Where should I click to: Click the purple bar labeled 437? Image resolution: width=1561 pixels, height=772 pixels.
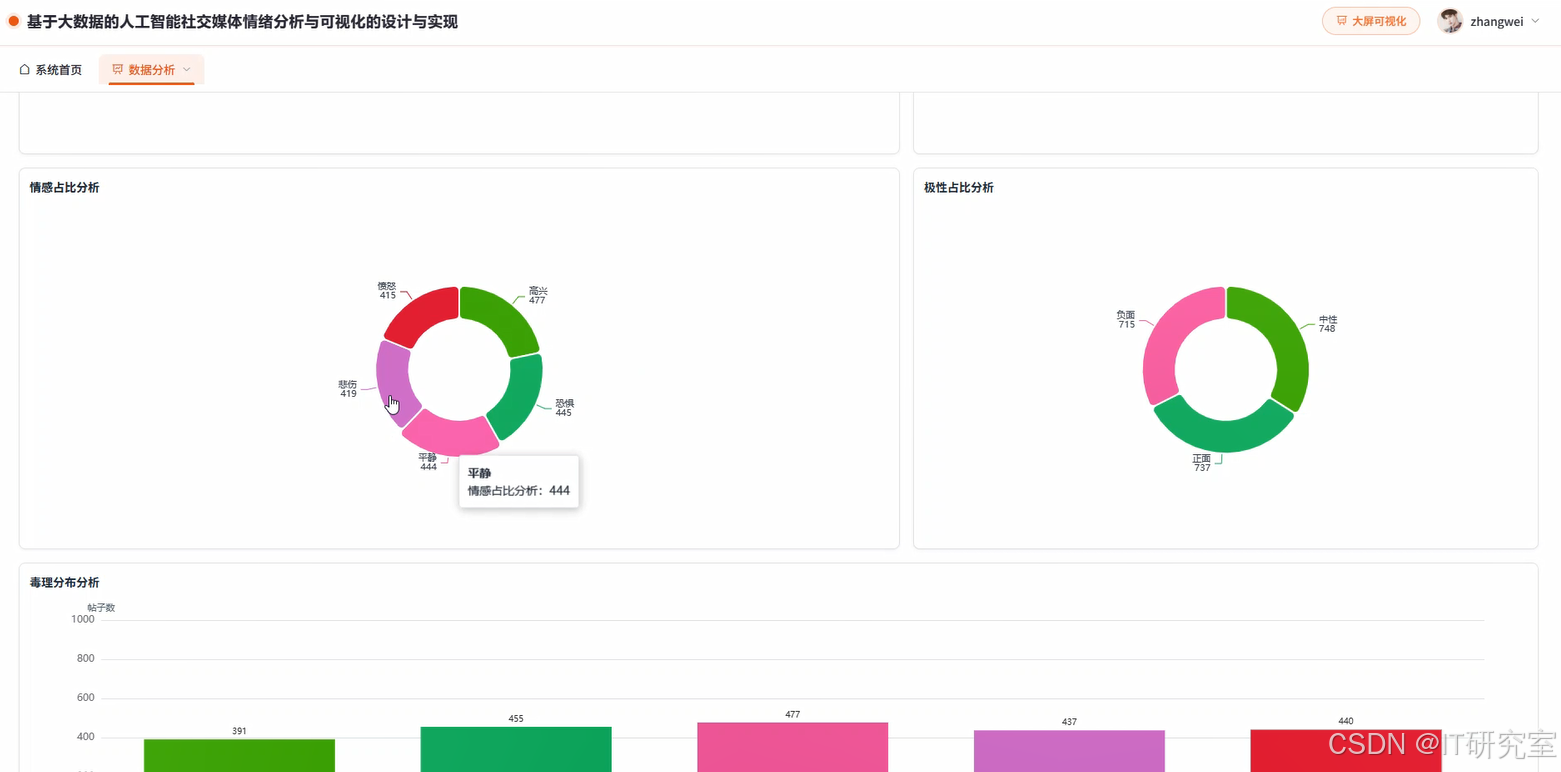tap(1069, 751)
